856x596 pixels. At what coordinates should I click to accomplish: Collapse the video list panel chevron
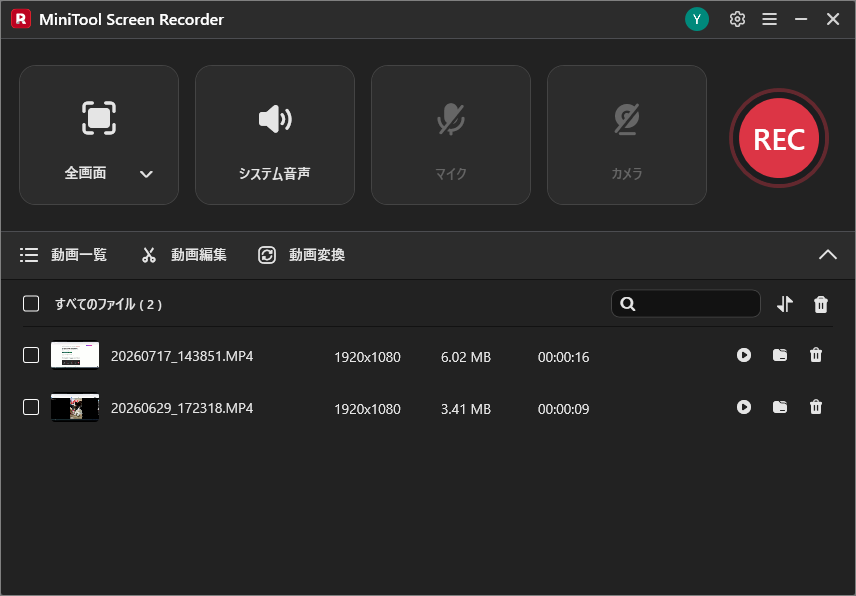(828, 254)
